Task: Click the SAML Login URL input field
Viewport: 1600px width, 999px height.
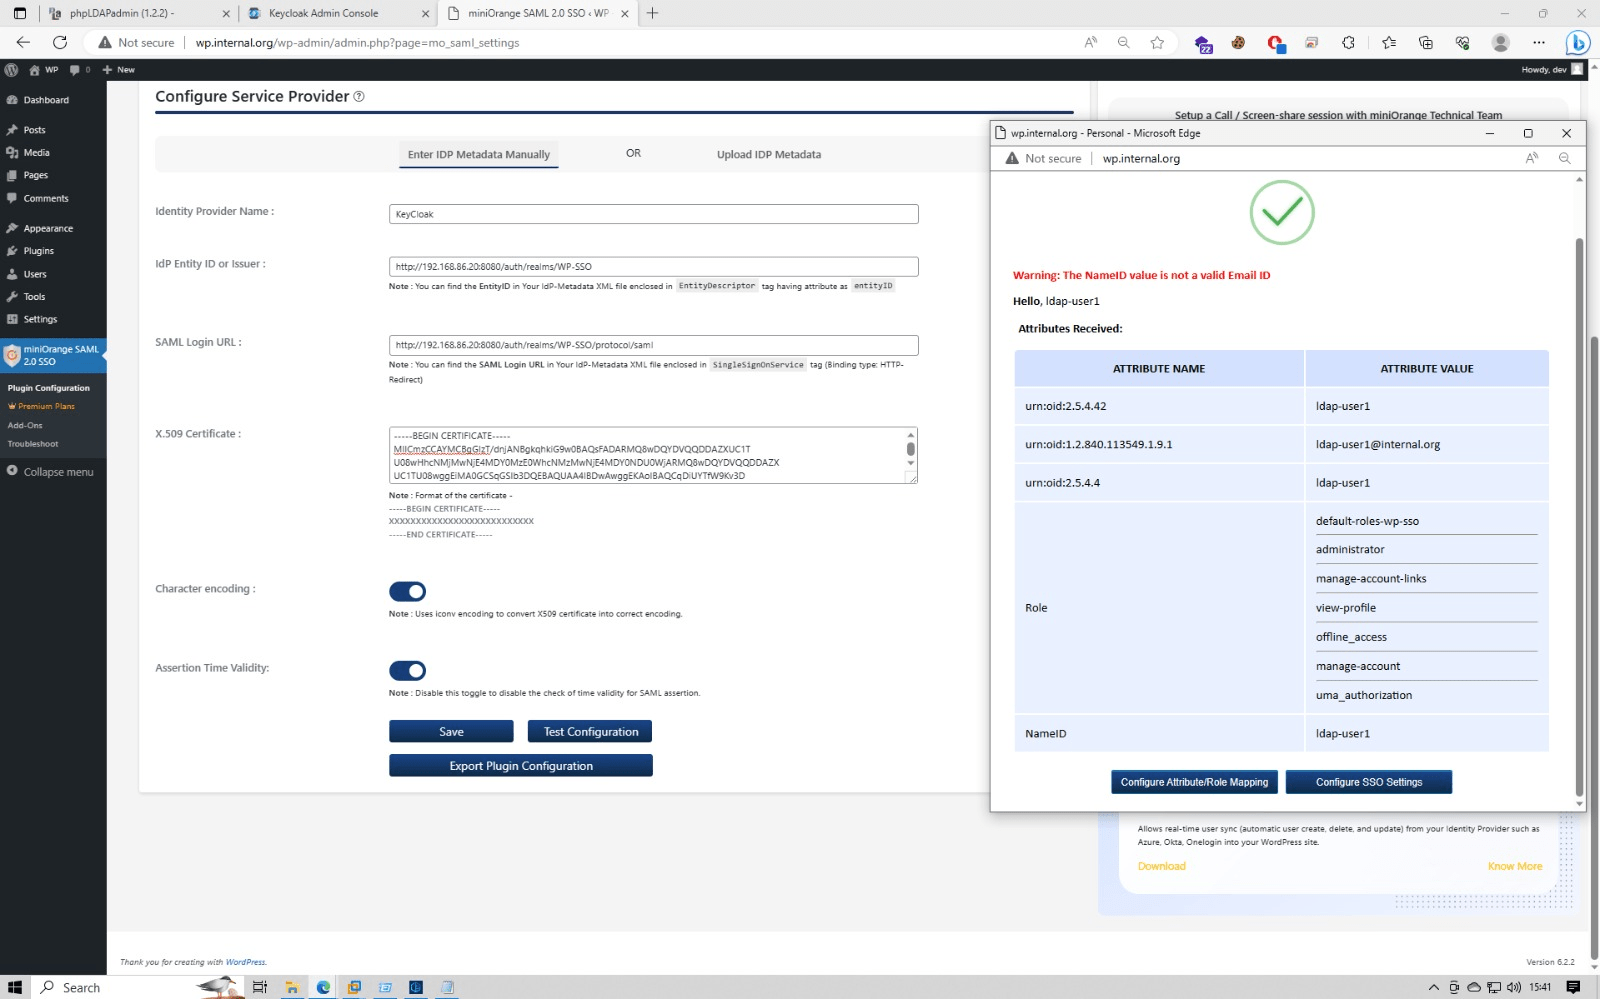Action: [x=653, y=345]
